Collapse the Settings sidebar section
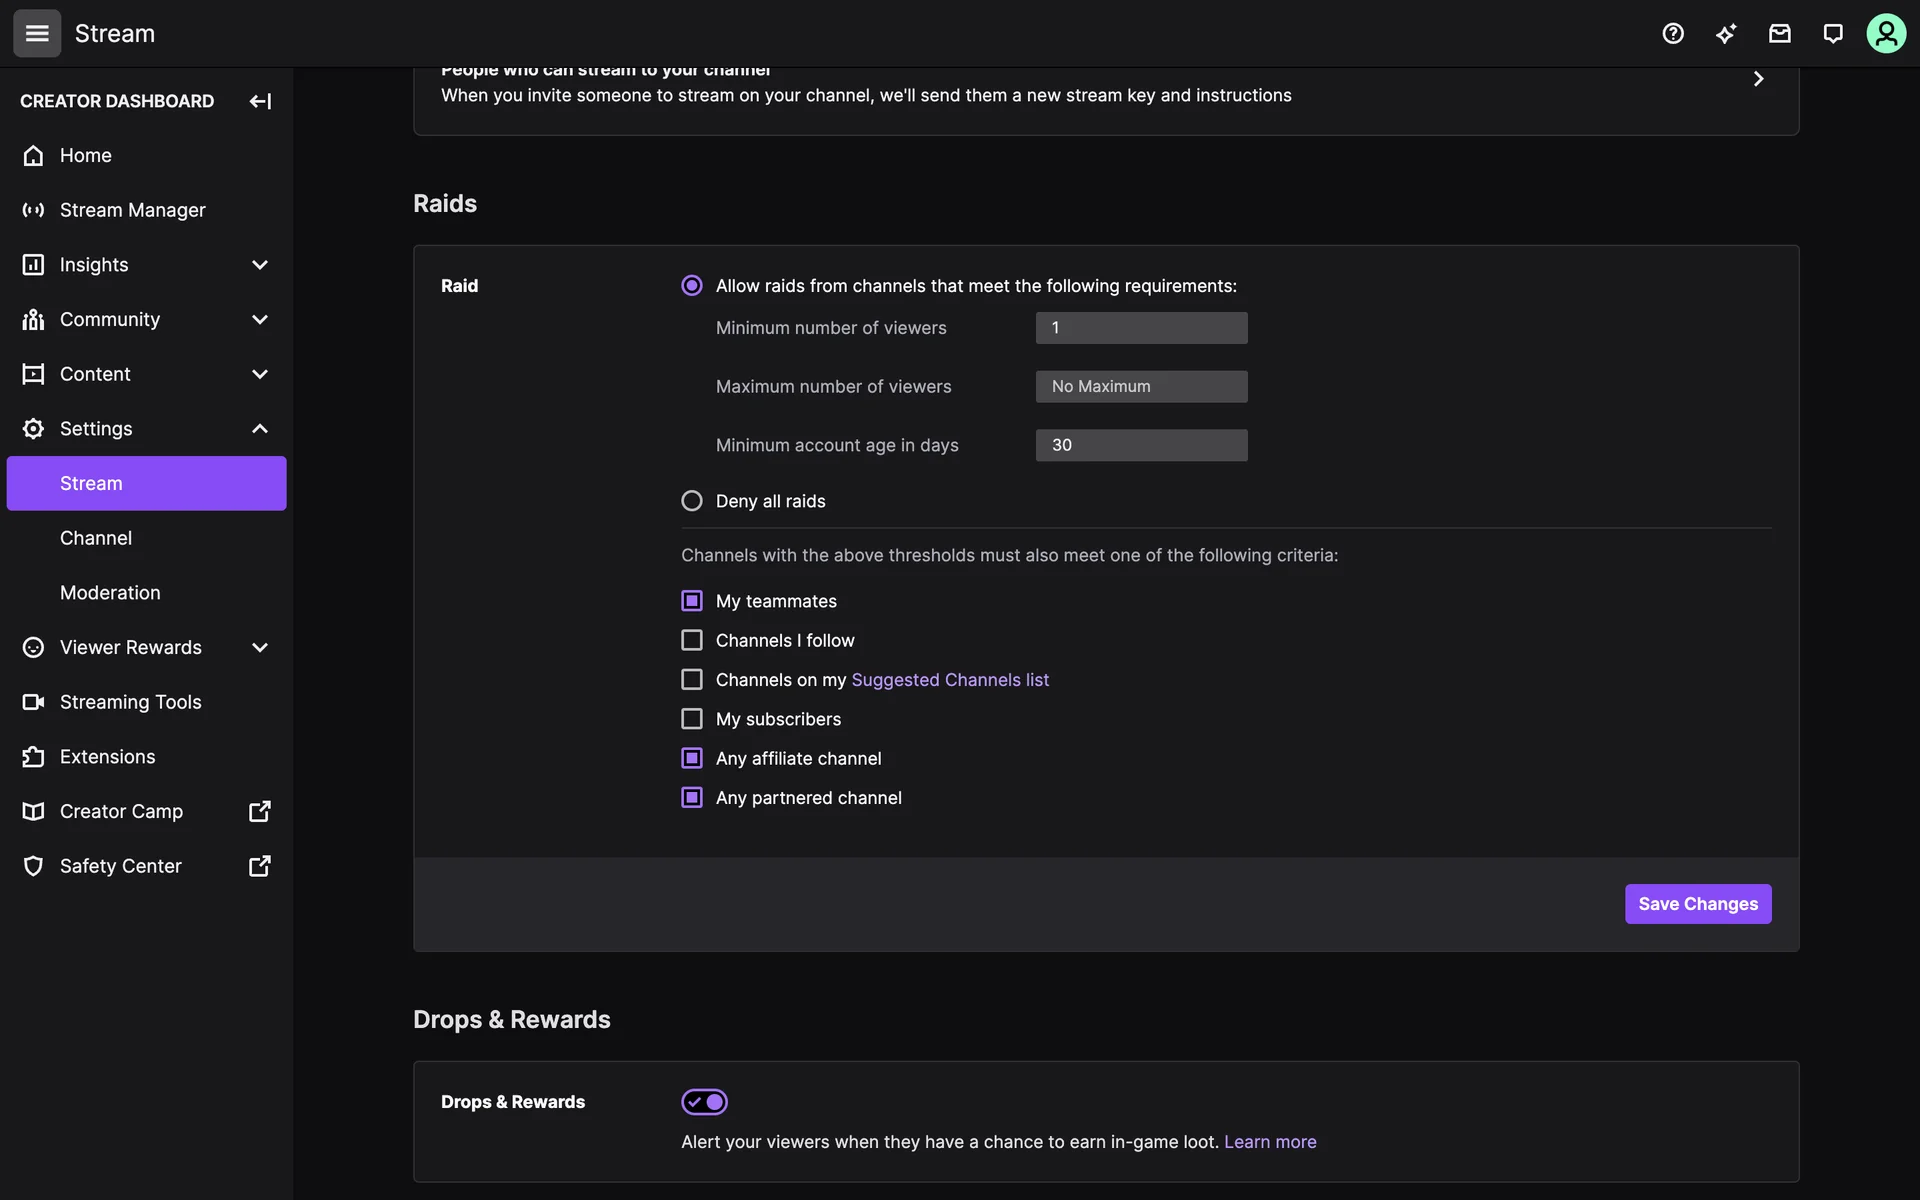Screen dimensions: 1920x1200 point(260,429)
